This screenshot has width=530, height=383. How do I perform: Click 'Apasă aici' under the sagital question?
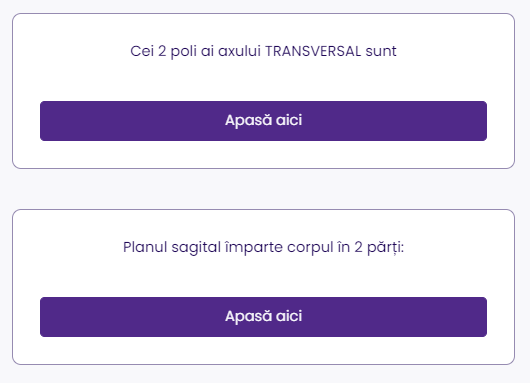(x=263, y=317)
